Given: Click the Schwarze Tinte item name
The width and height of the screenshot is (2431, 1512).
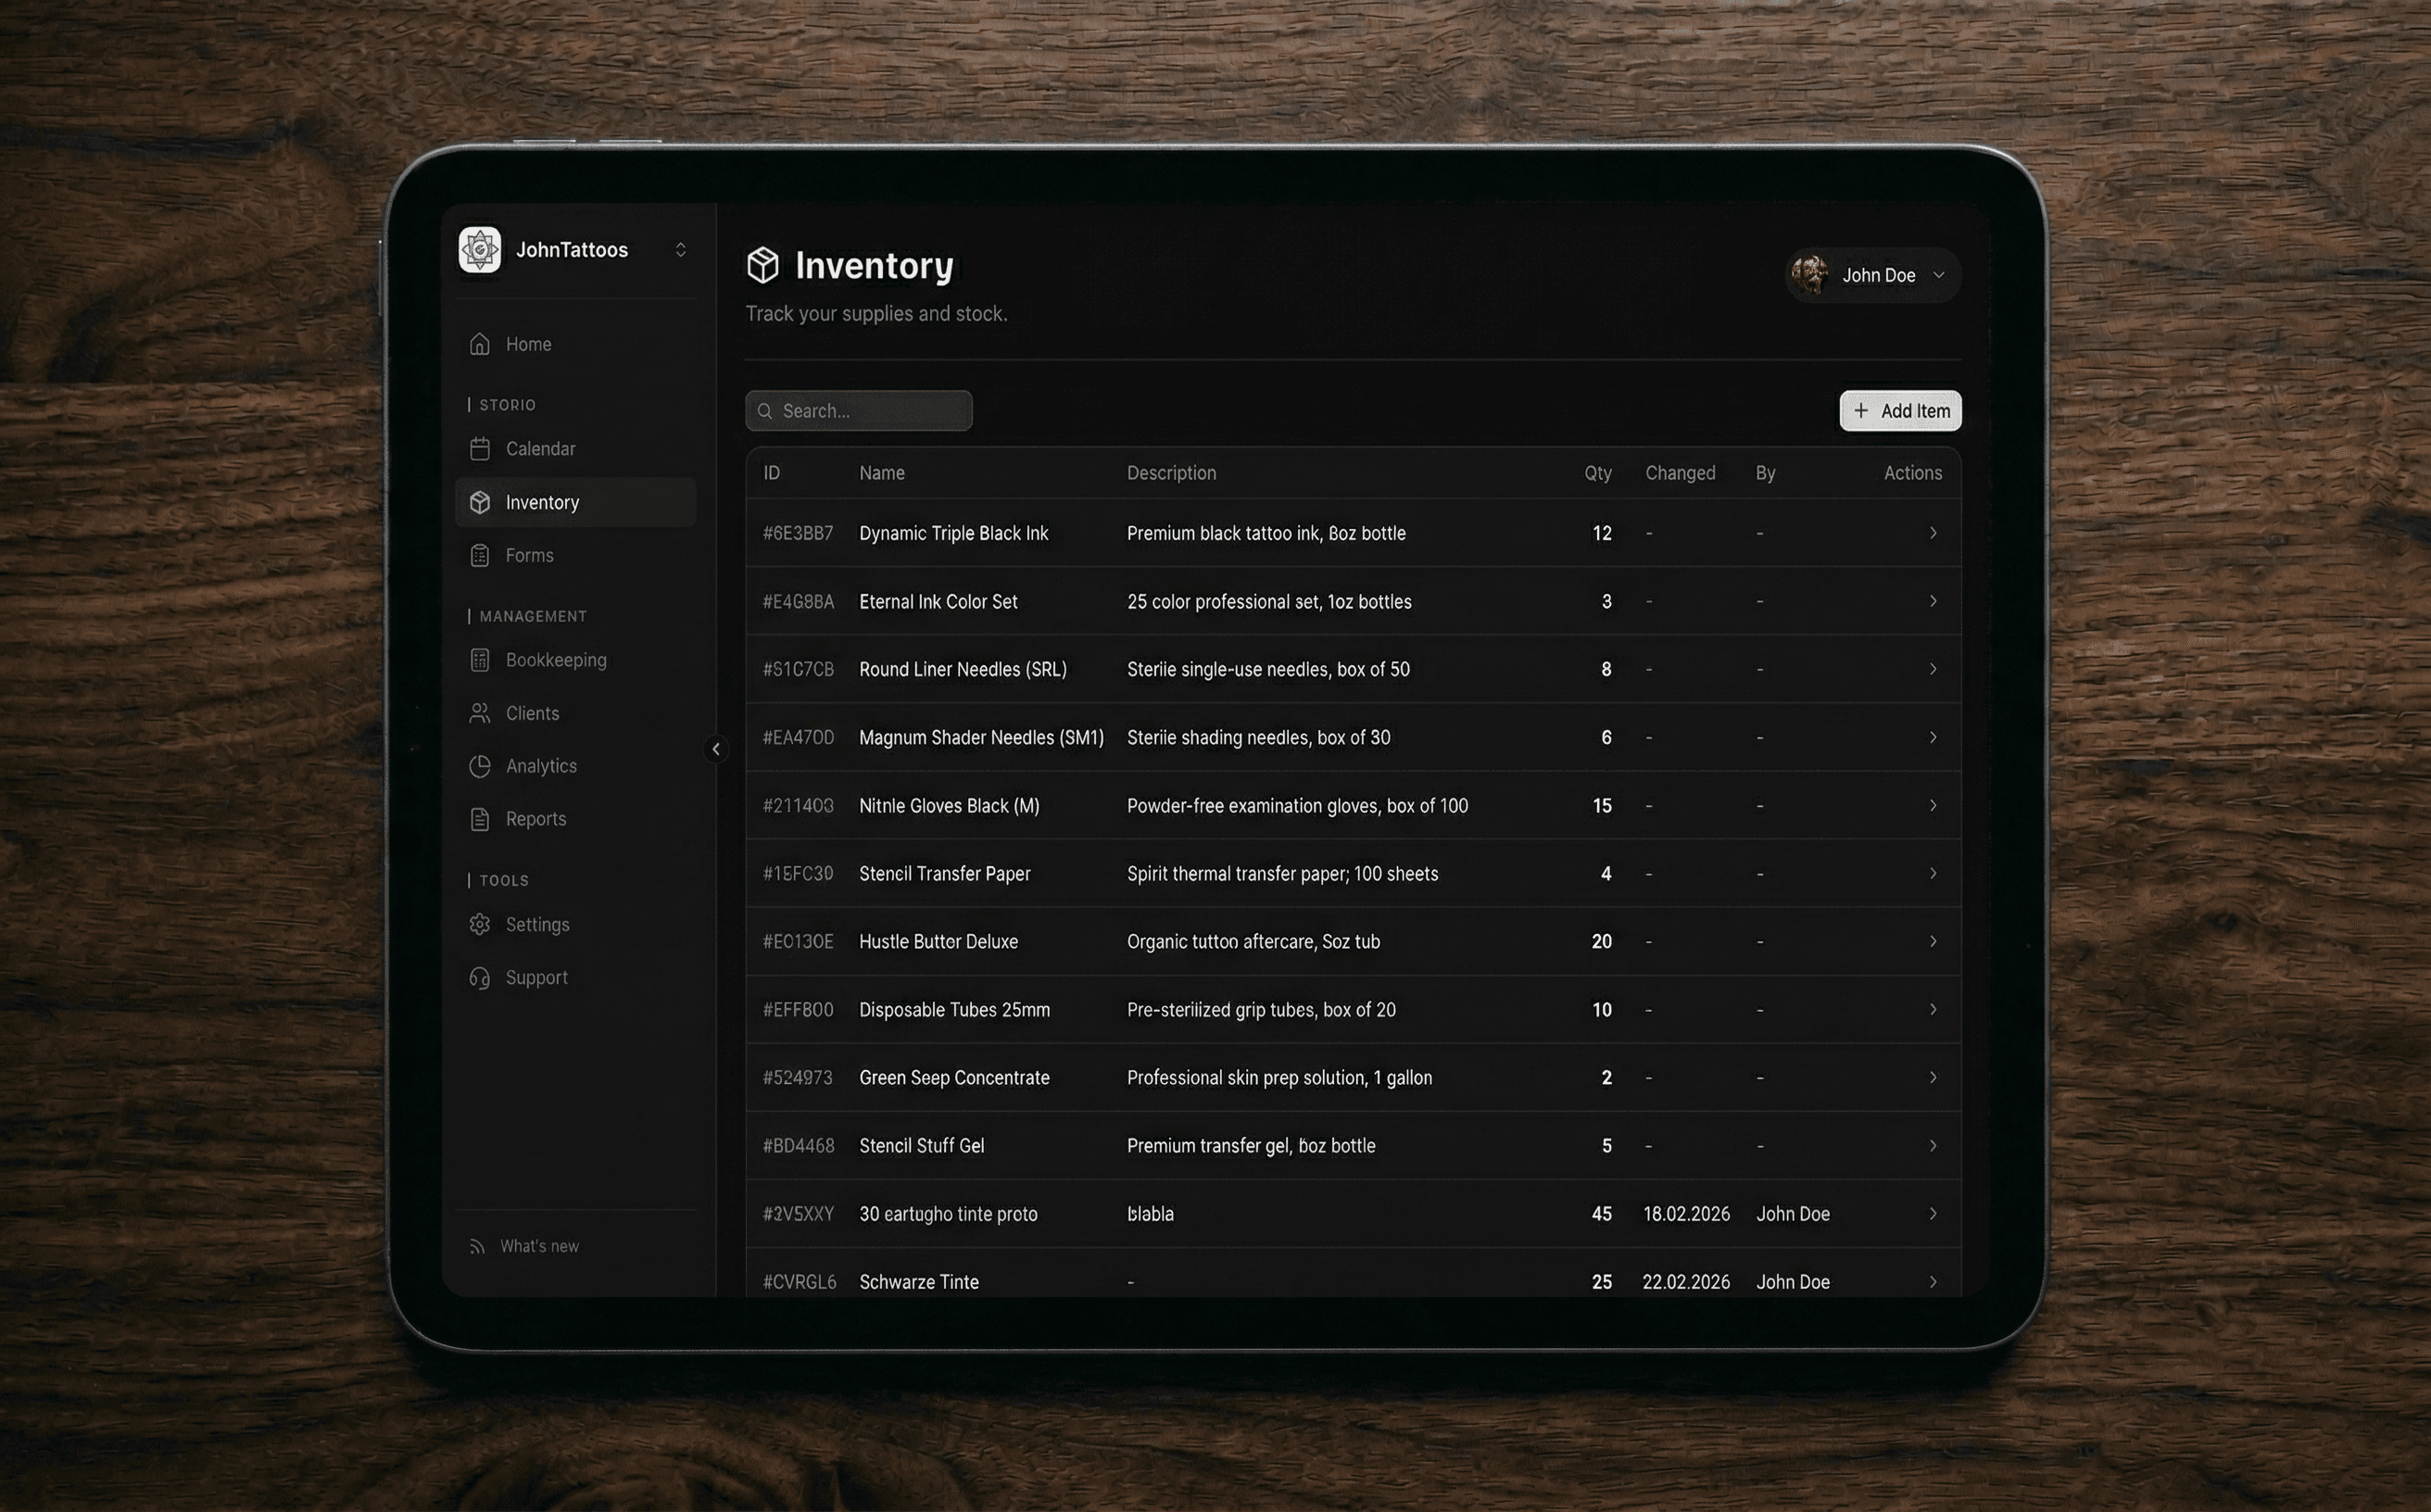Looking at the screenshot, I should pos(918,1281).
